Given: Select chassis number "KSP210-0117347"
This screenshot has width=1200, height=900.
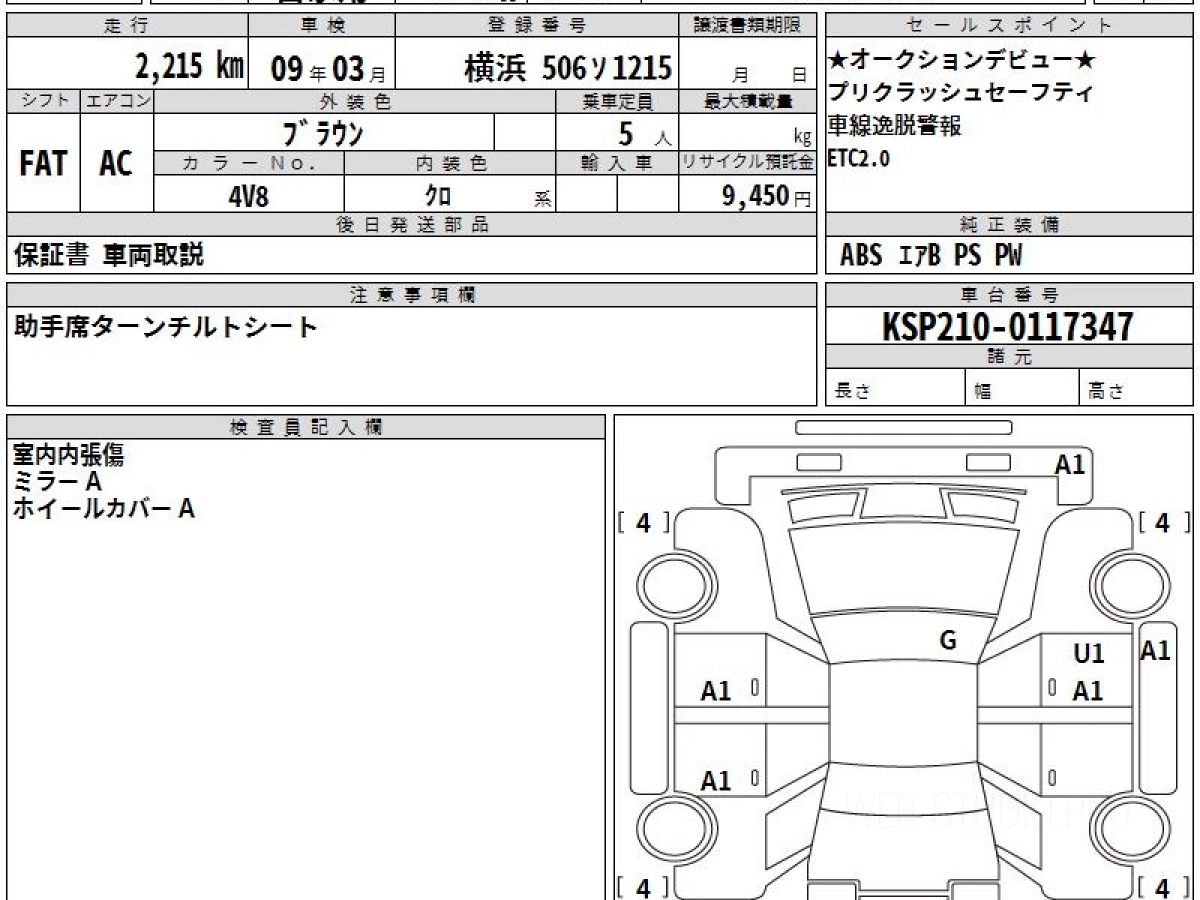Looking at the screenshot, I should pos(1008,327).
